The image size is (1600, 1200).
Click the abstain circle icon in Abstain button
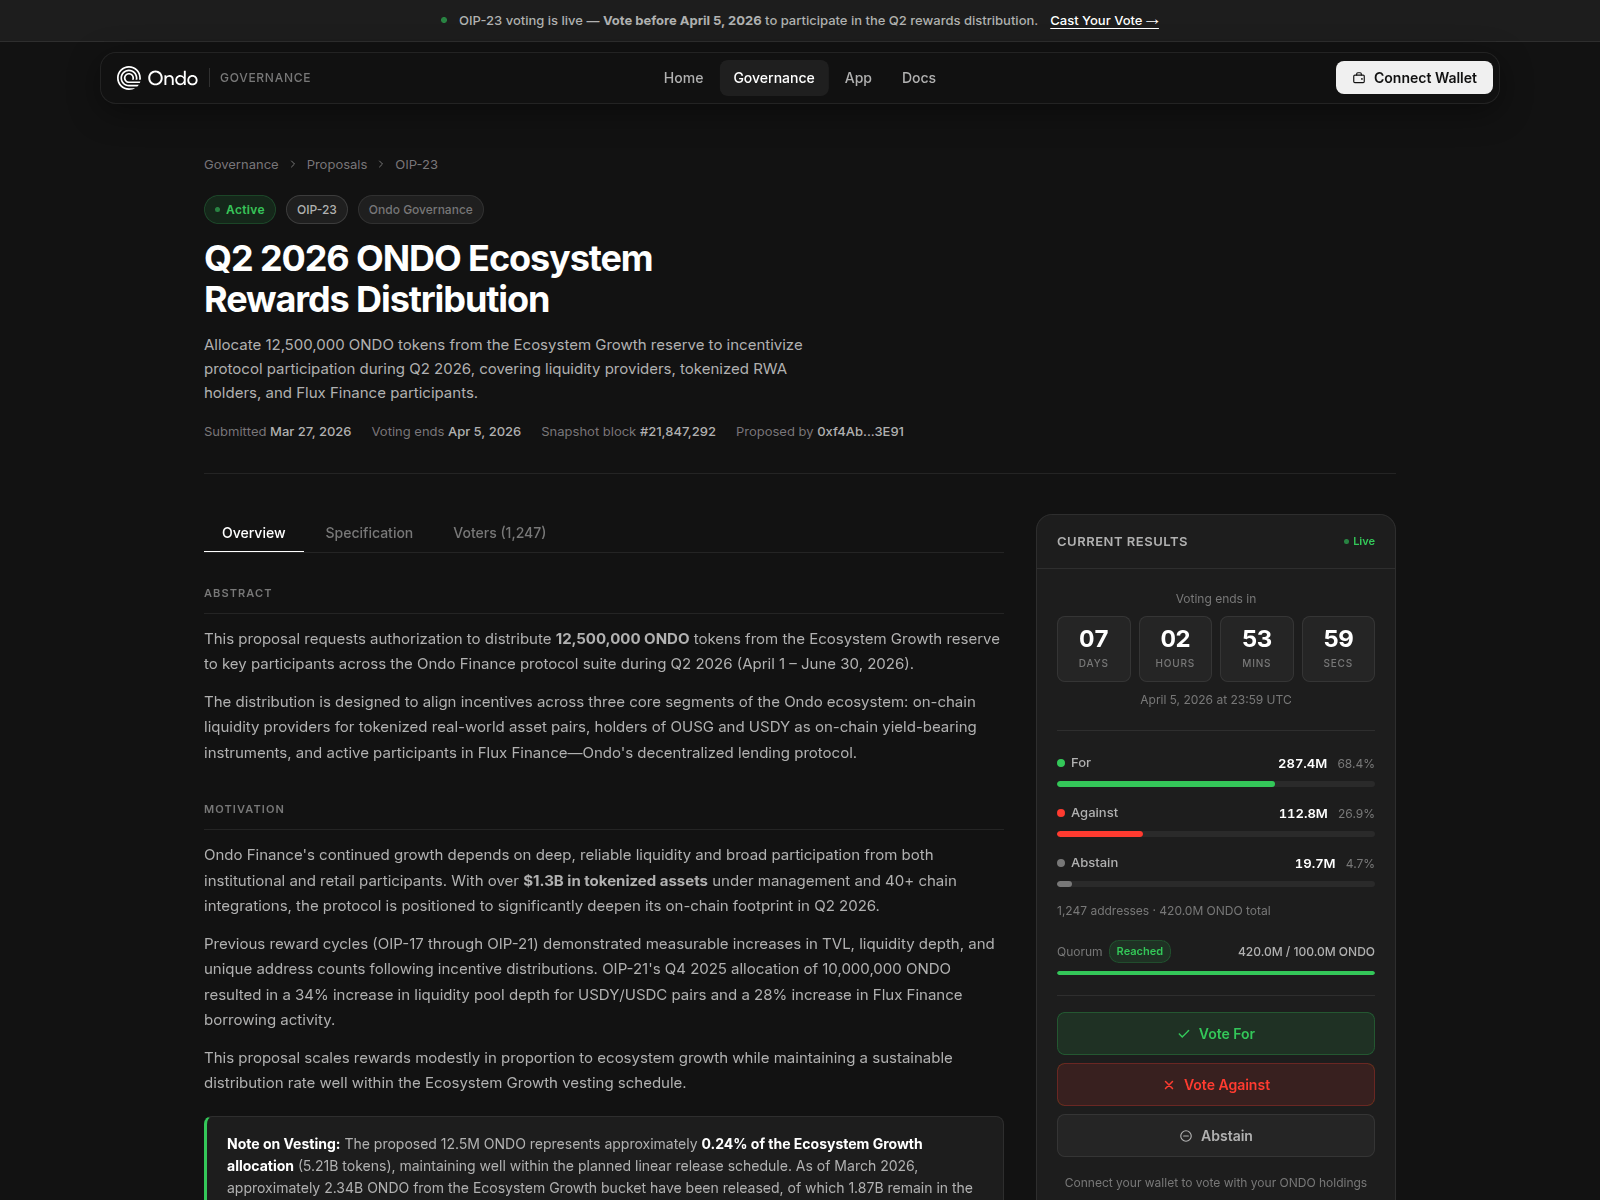pos(1185,1135)
